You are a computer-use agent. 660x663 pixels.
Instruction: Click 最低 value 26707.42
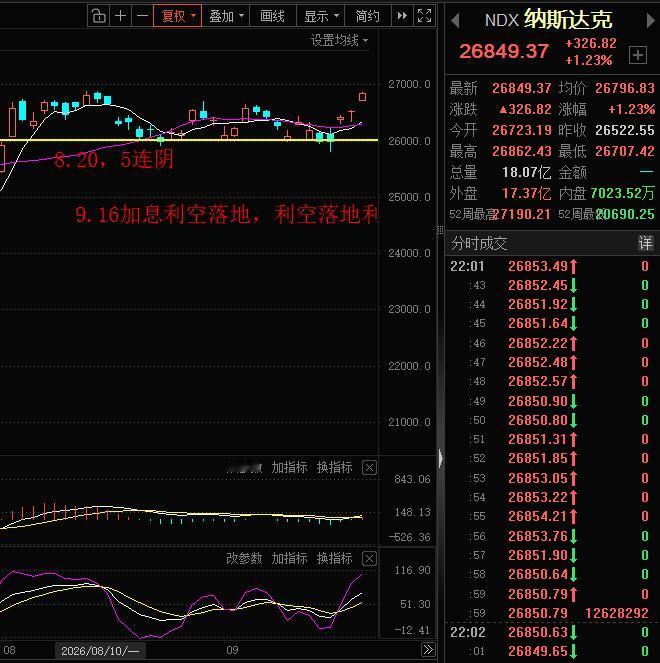click(624, 151)
